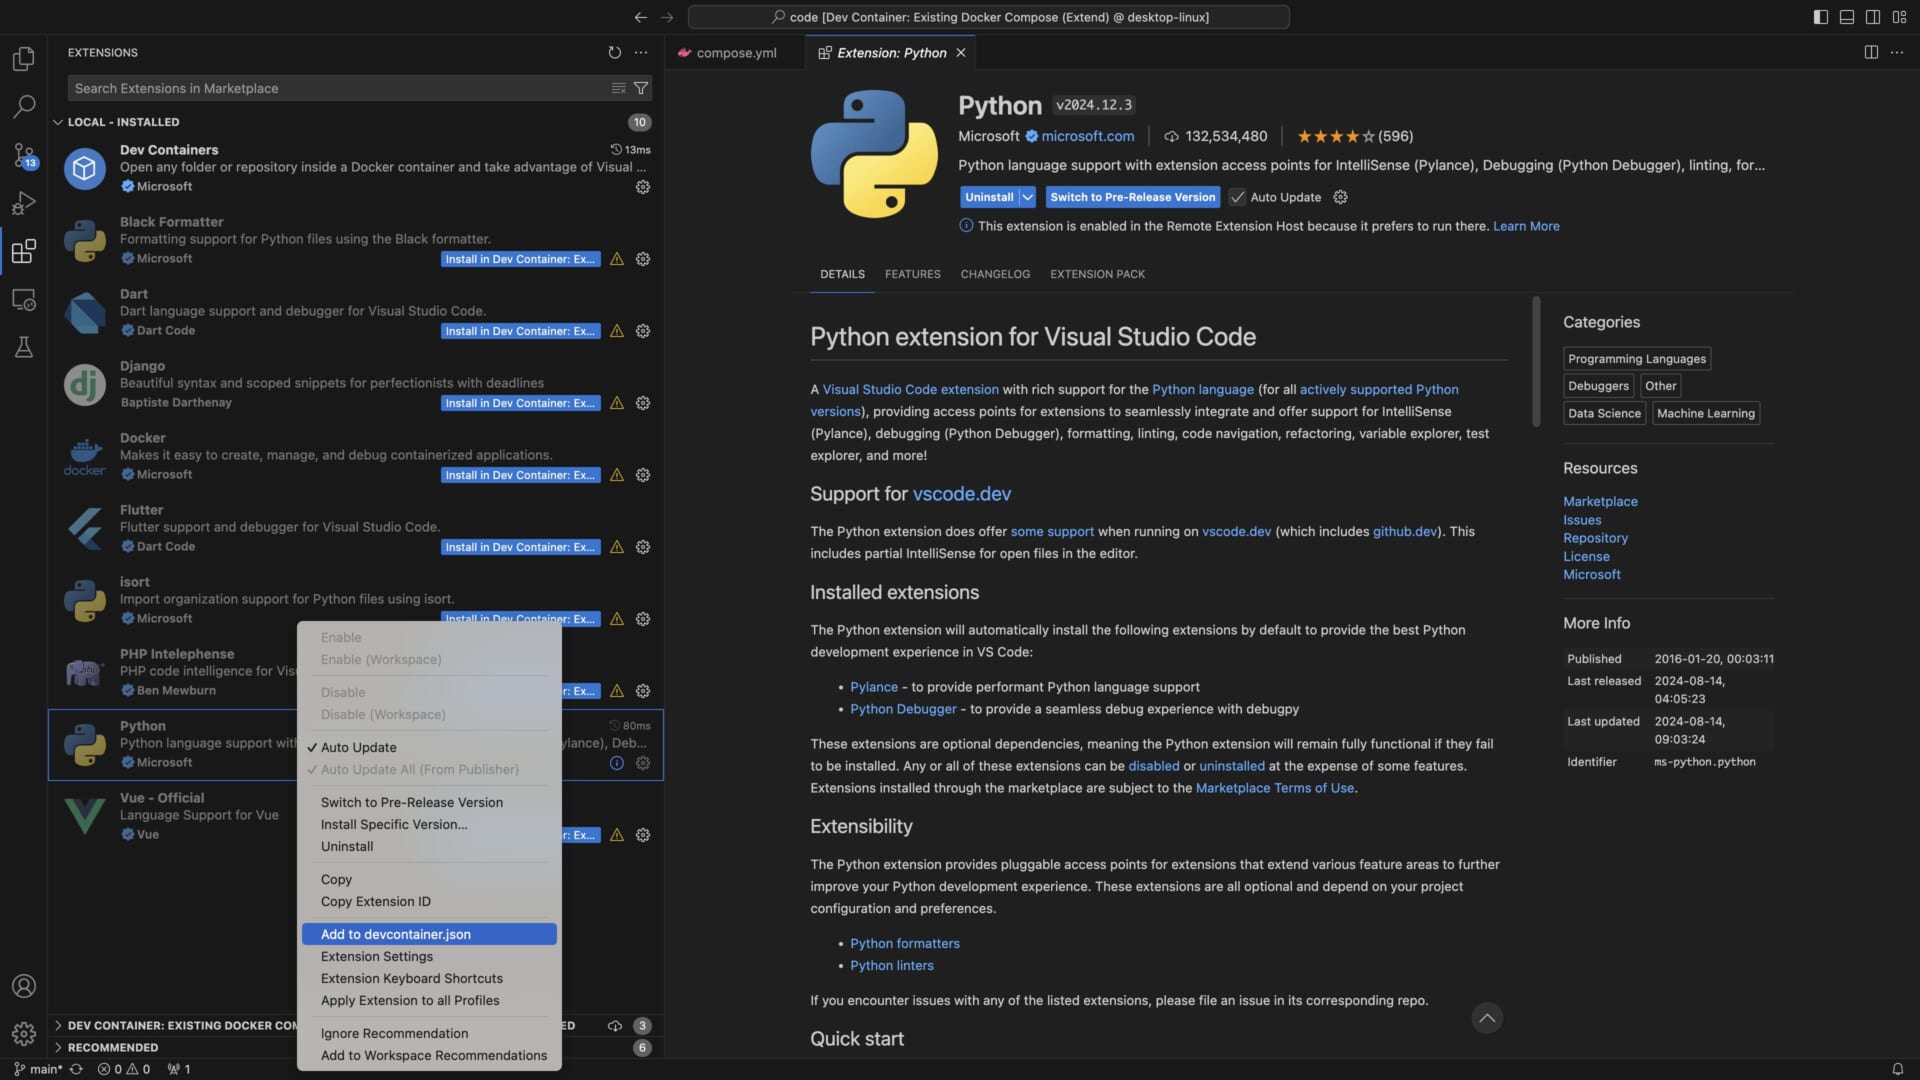Switch to the Features tab

pos(912,274)
